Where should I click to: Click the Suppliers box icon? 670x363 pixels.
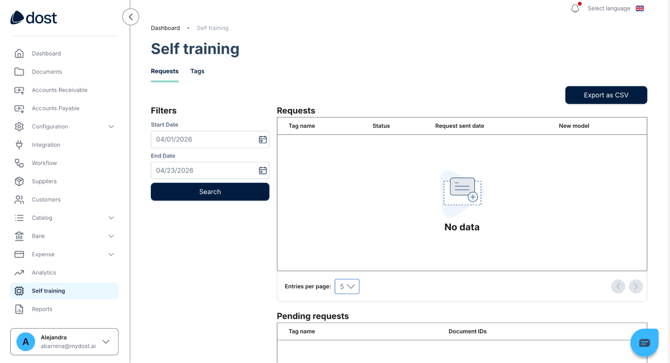19,181
